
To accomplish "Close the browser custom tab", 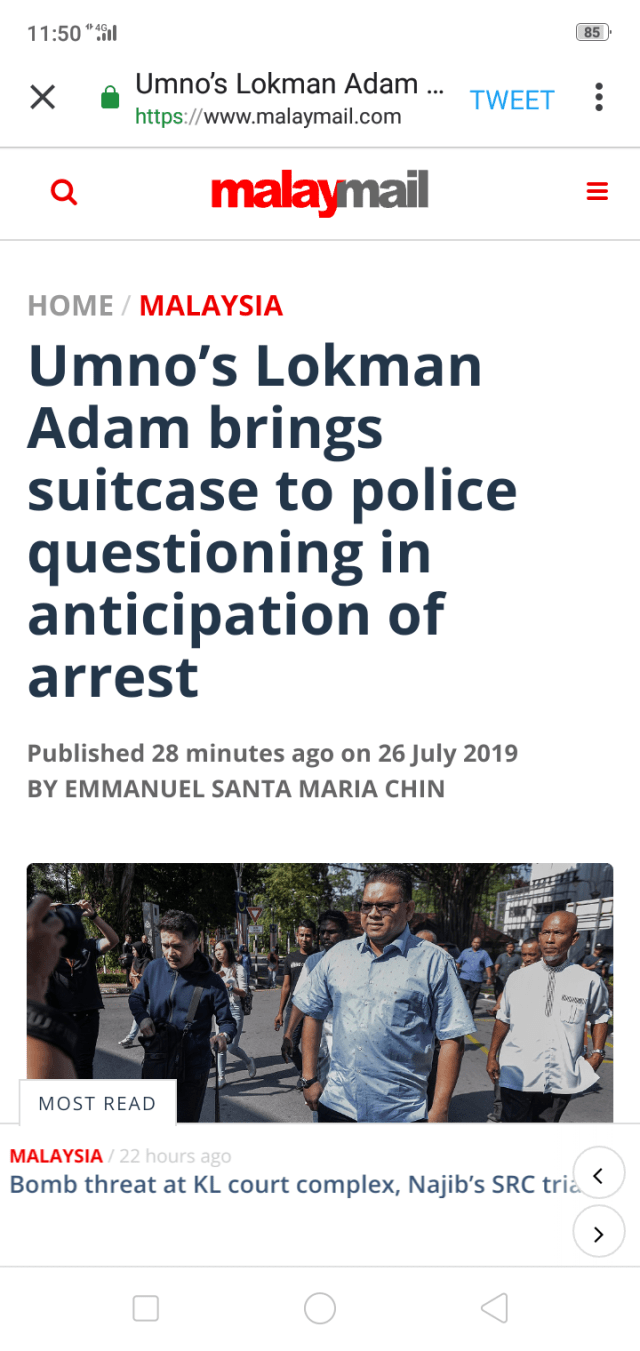I will point(42,97).
